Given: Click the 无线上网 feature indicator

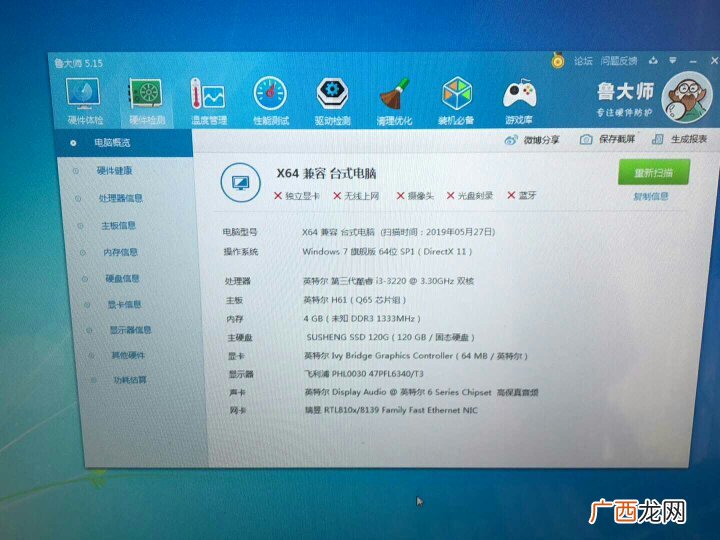Looking at the screenshot, I should pyautogui.click(x=356, y=196).
